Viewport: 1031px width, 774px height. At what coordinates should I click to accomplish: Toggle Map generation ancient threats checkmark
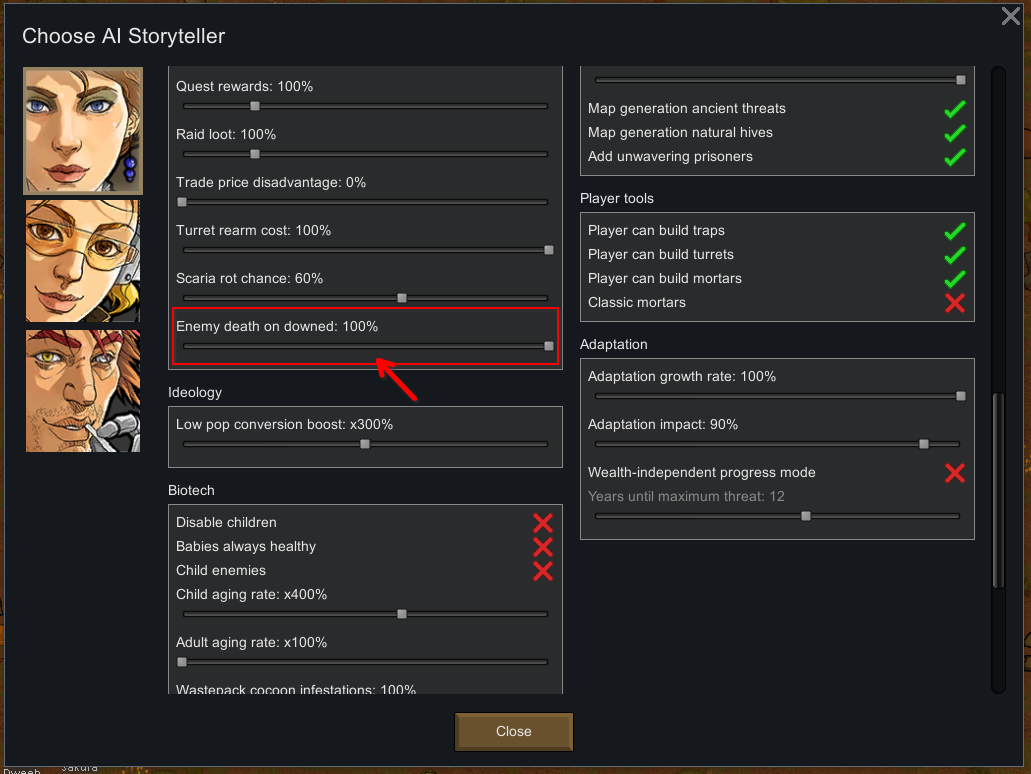click(954, 109)
